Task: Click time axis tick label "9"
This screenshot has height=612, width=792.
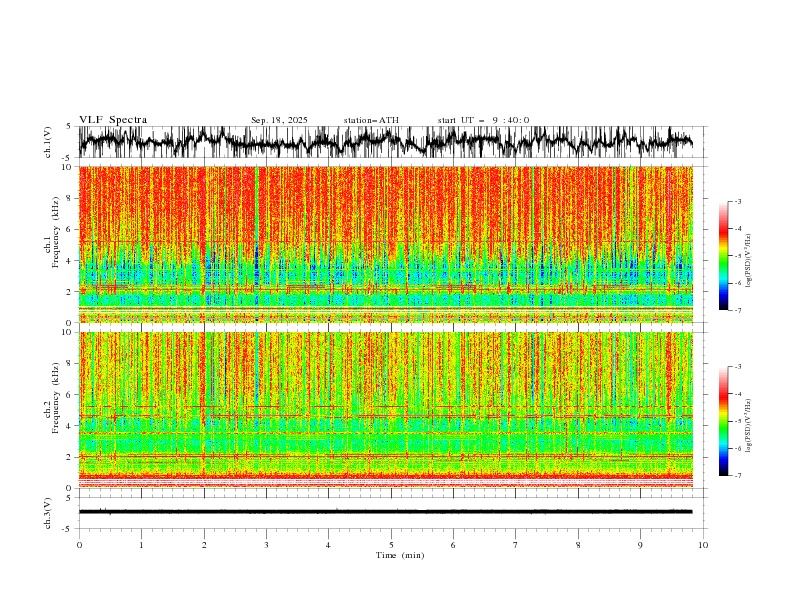Action: (640, 545)
